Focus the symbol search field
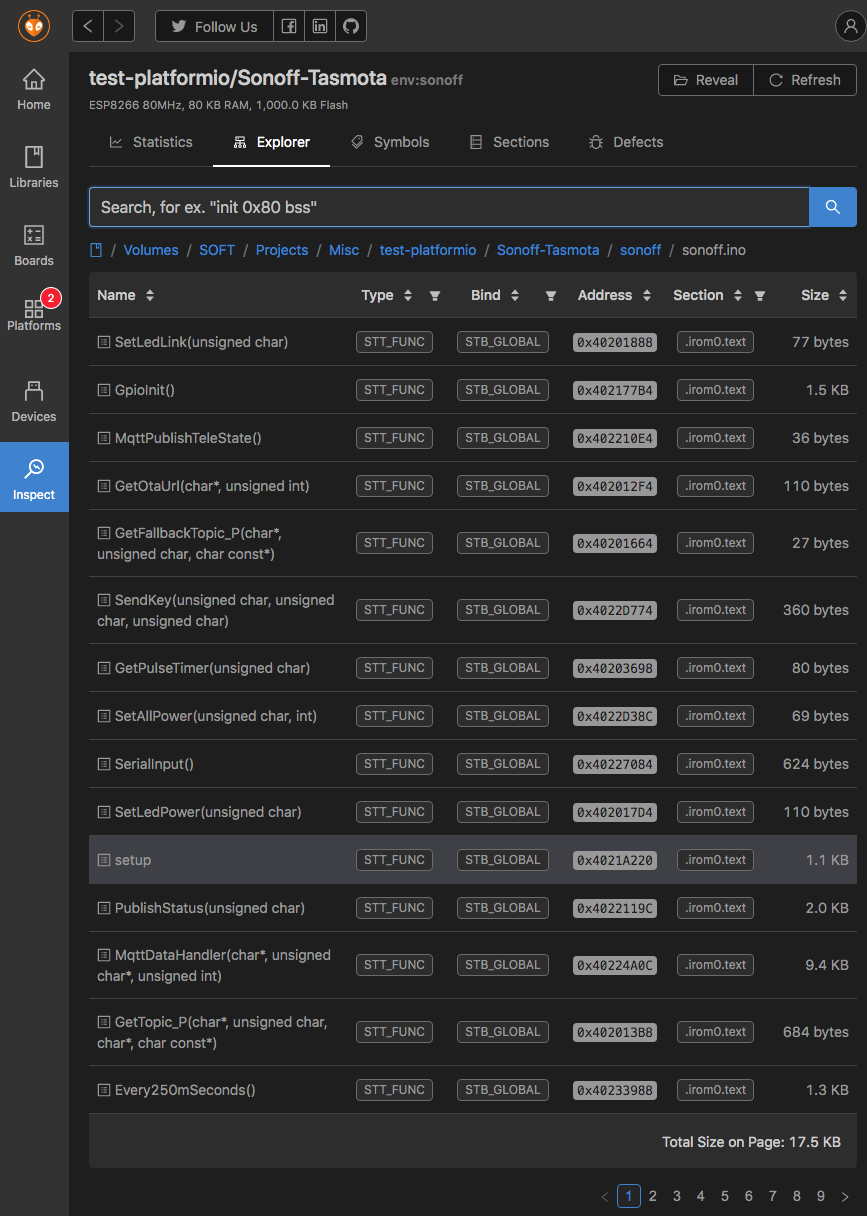The height and width of the screenshot is (1216, 867). point(449,207)
